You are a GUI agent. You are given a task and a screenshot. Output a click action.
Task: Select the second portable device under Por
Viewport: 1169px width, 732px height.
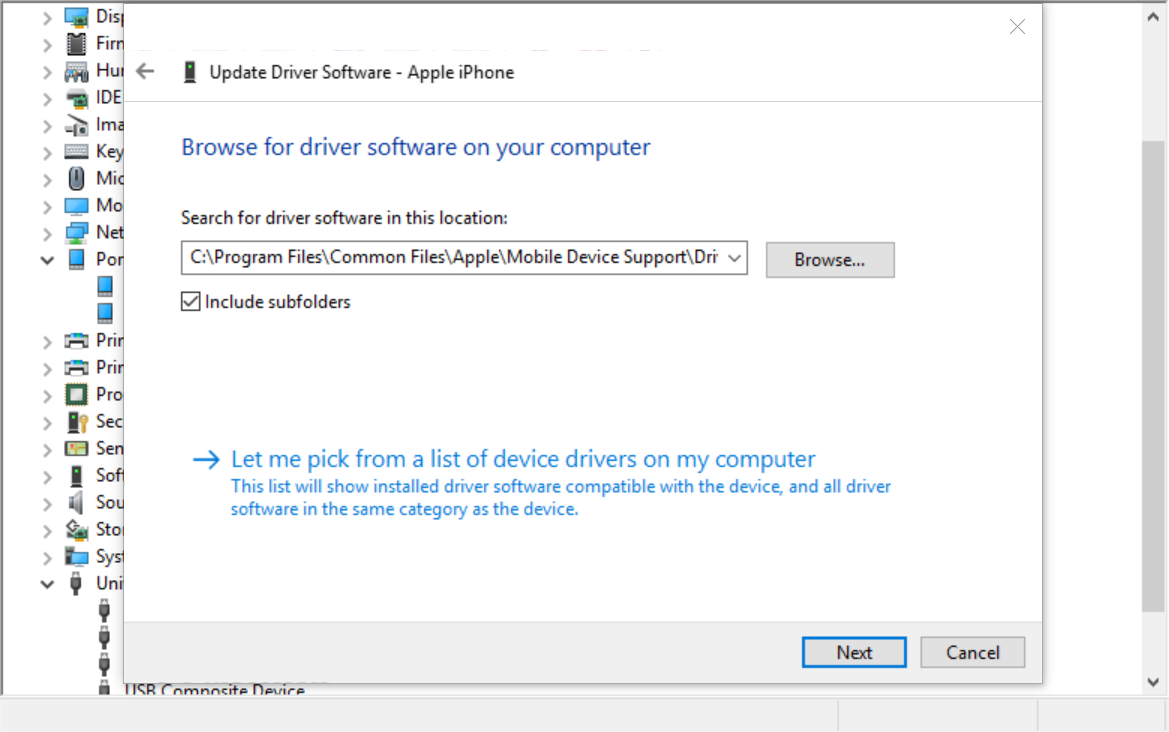105,313
